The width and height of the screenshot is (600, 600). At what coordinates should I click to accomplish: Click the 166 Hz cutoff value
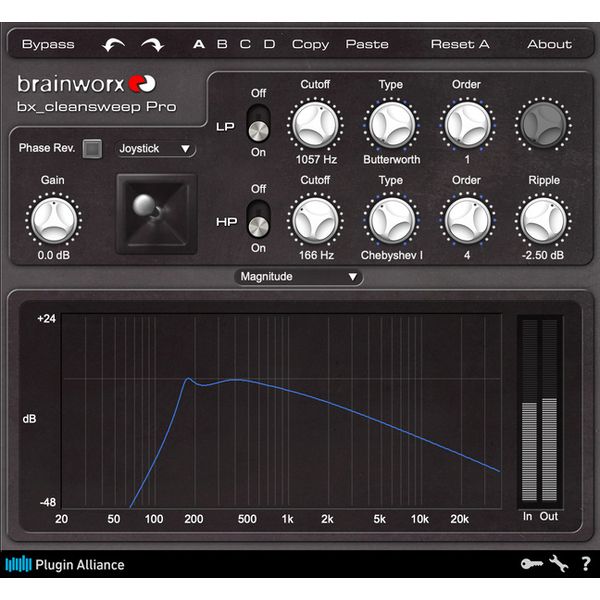coord(316,255)
